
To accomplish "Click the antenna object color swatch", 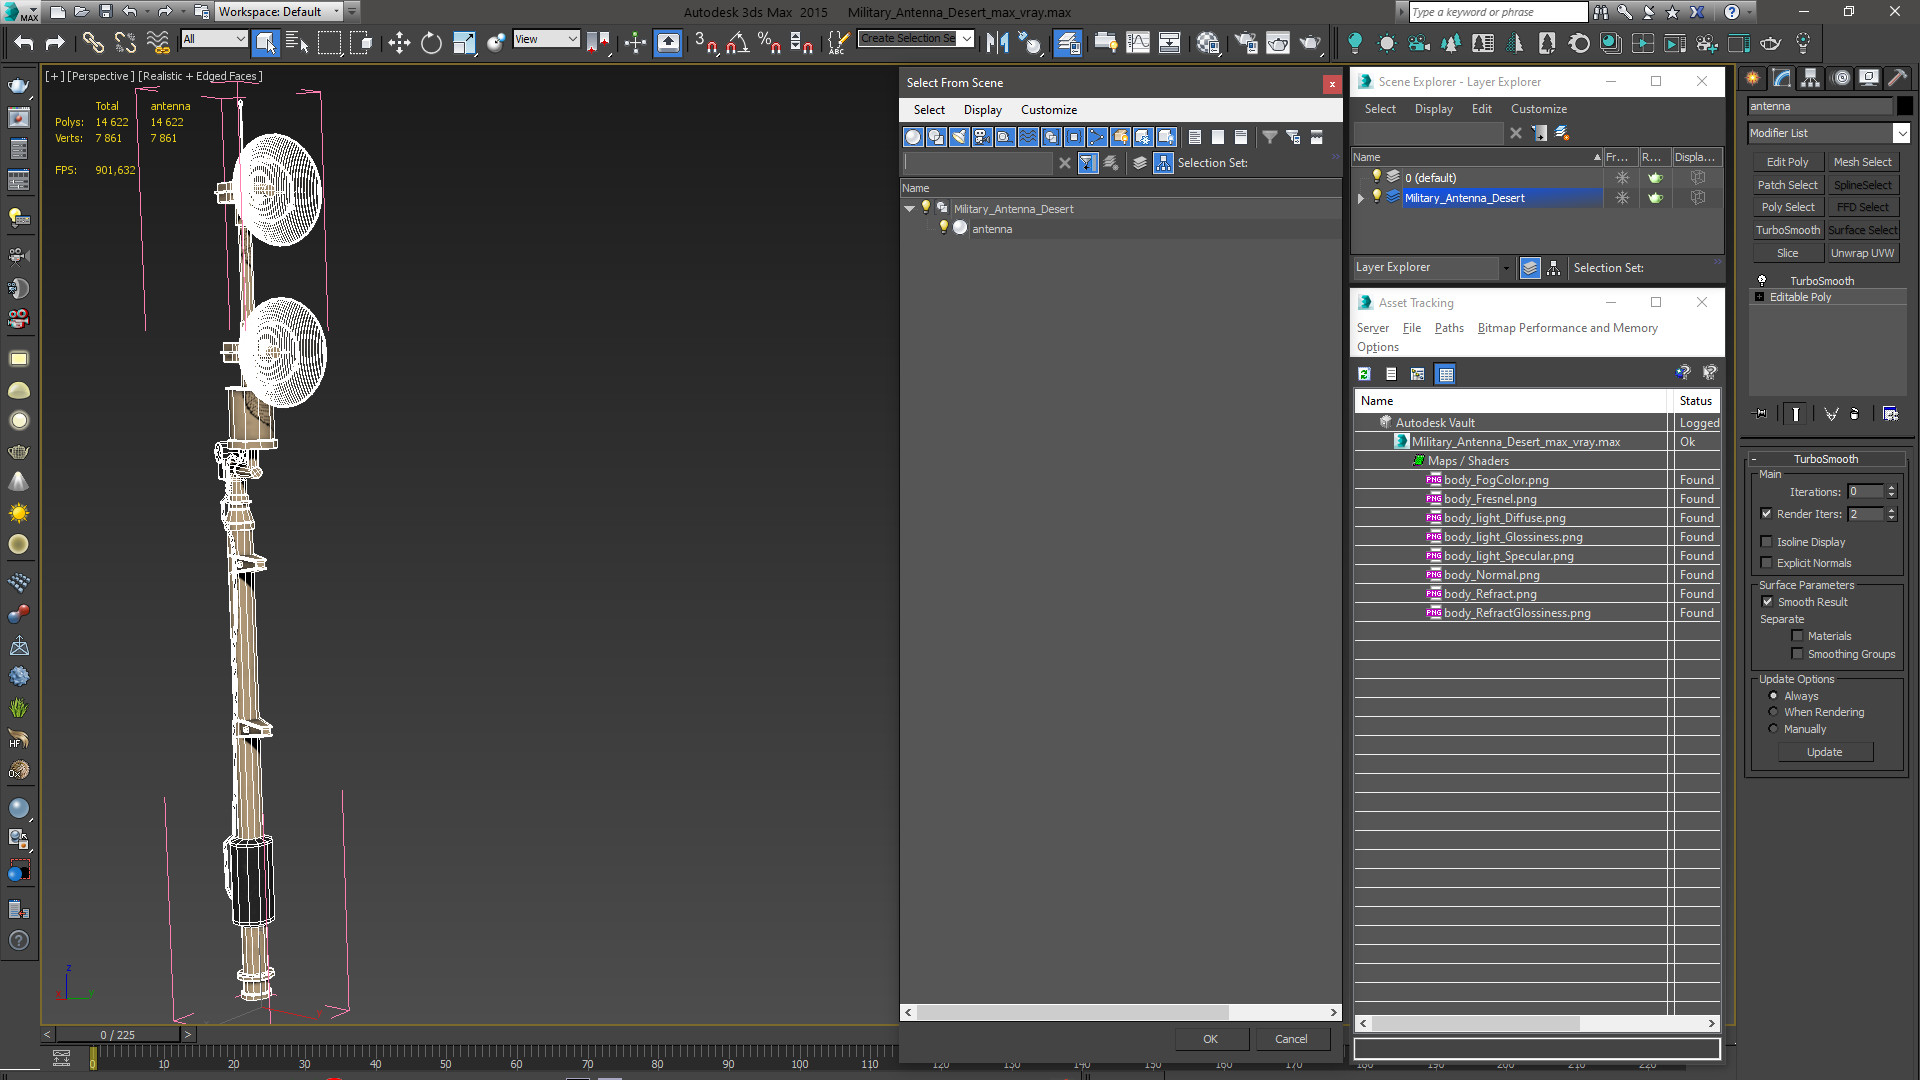I will coord(1905,106).
